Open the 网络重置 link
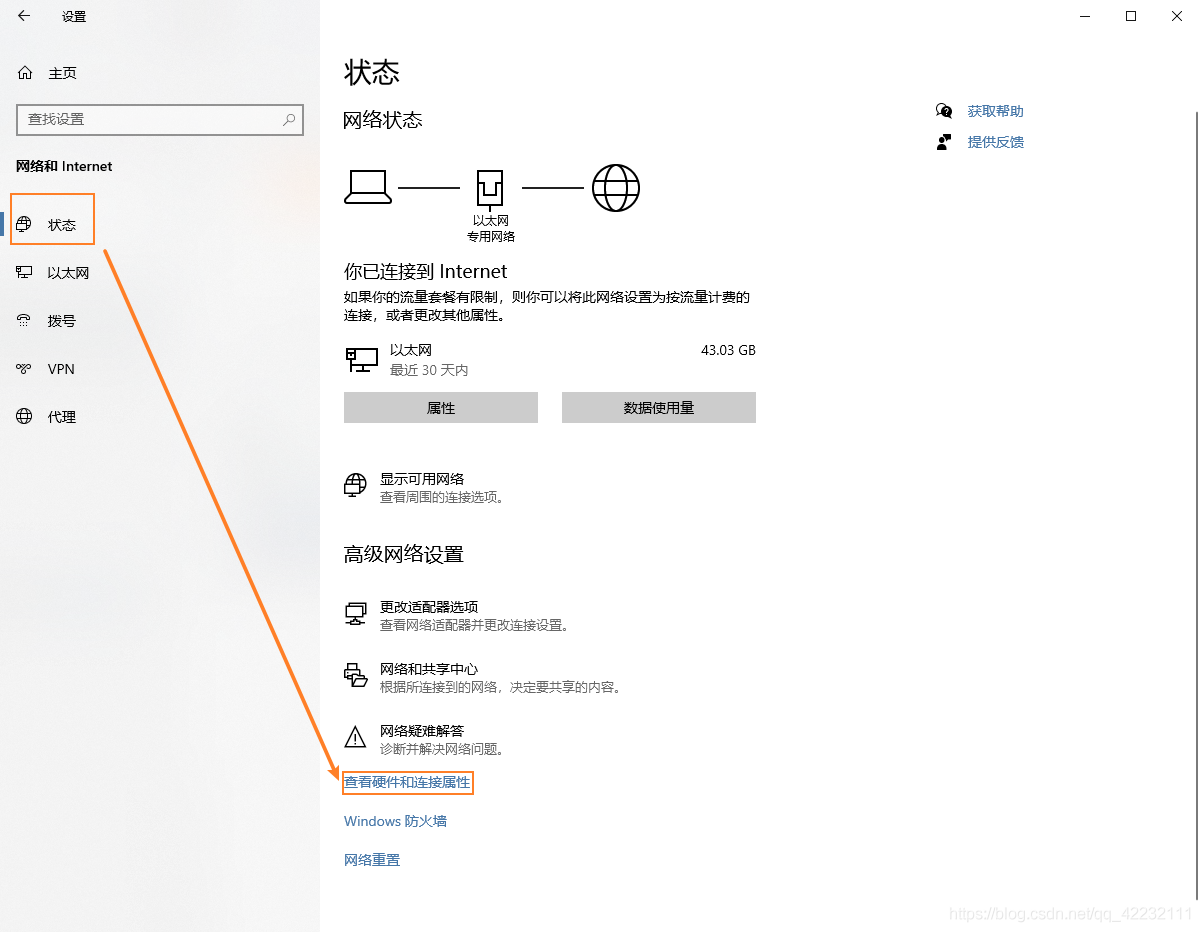 tap(372, 860)
